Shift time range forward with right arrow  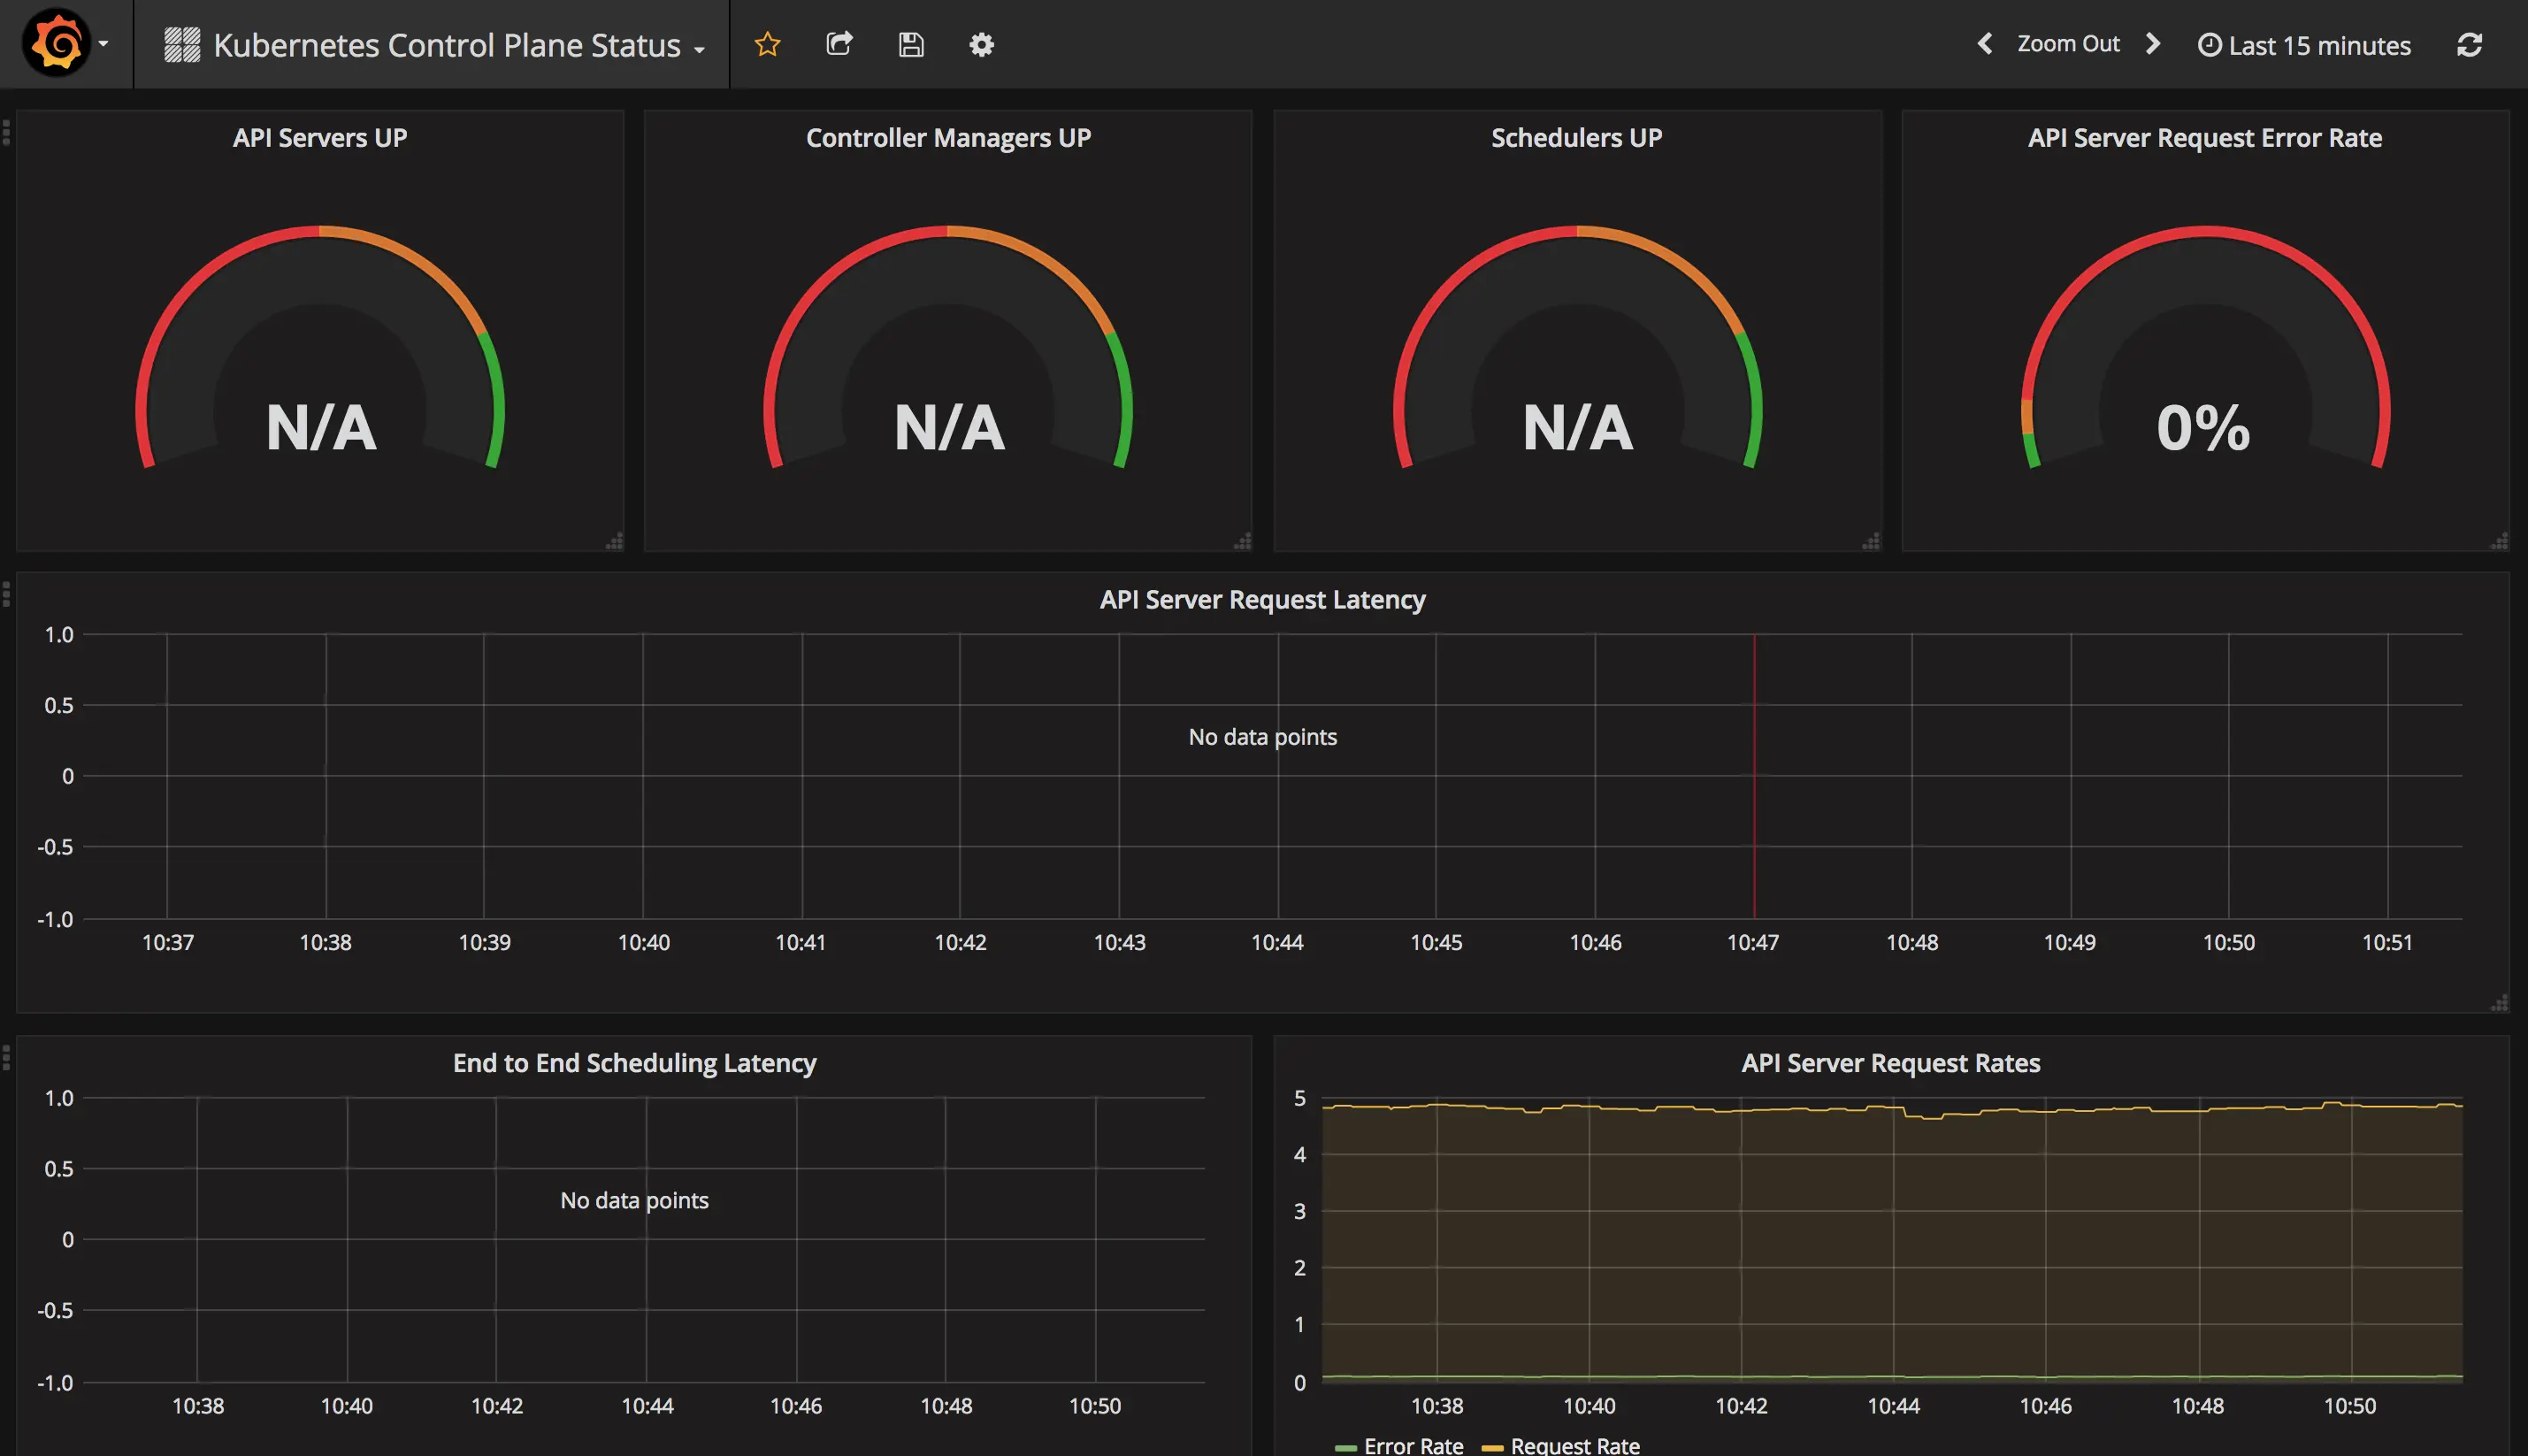tap(2153, 44)
